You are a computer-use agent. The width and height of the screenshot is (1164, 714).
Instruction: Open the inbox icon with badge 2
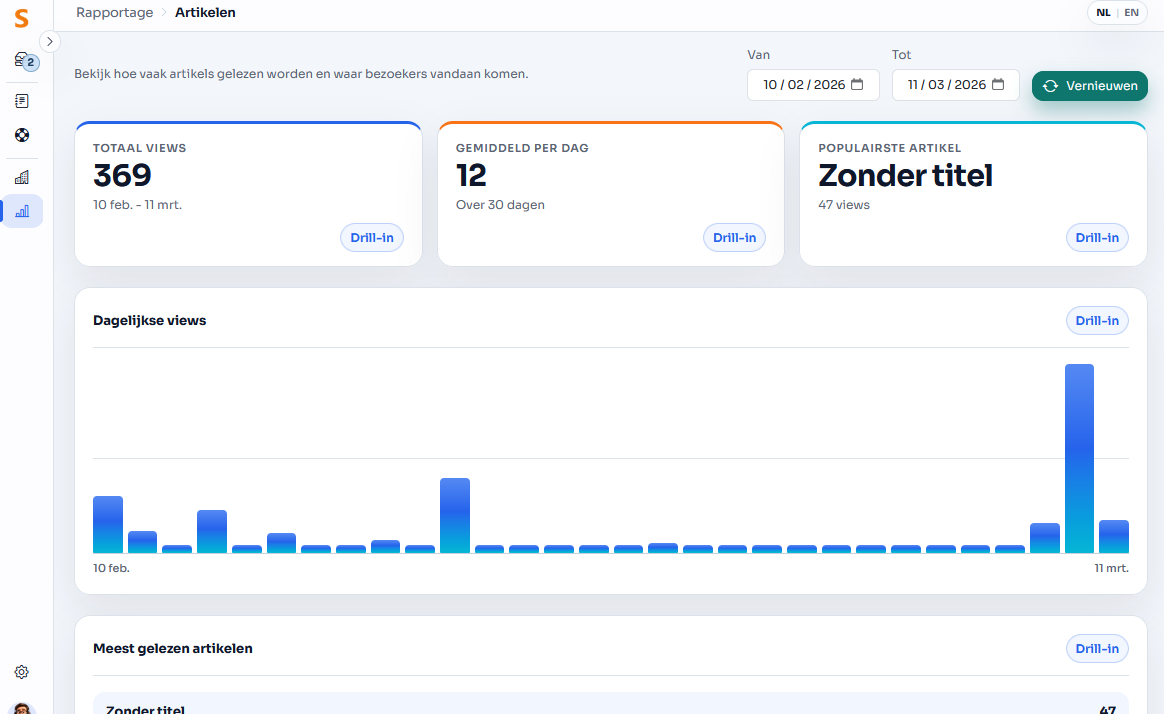[24, 61]
